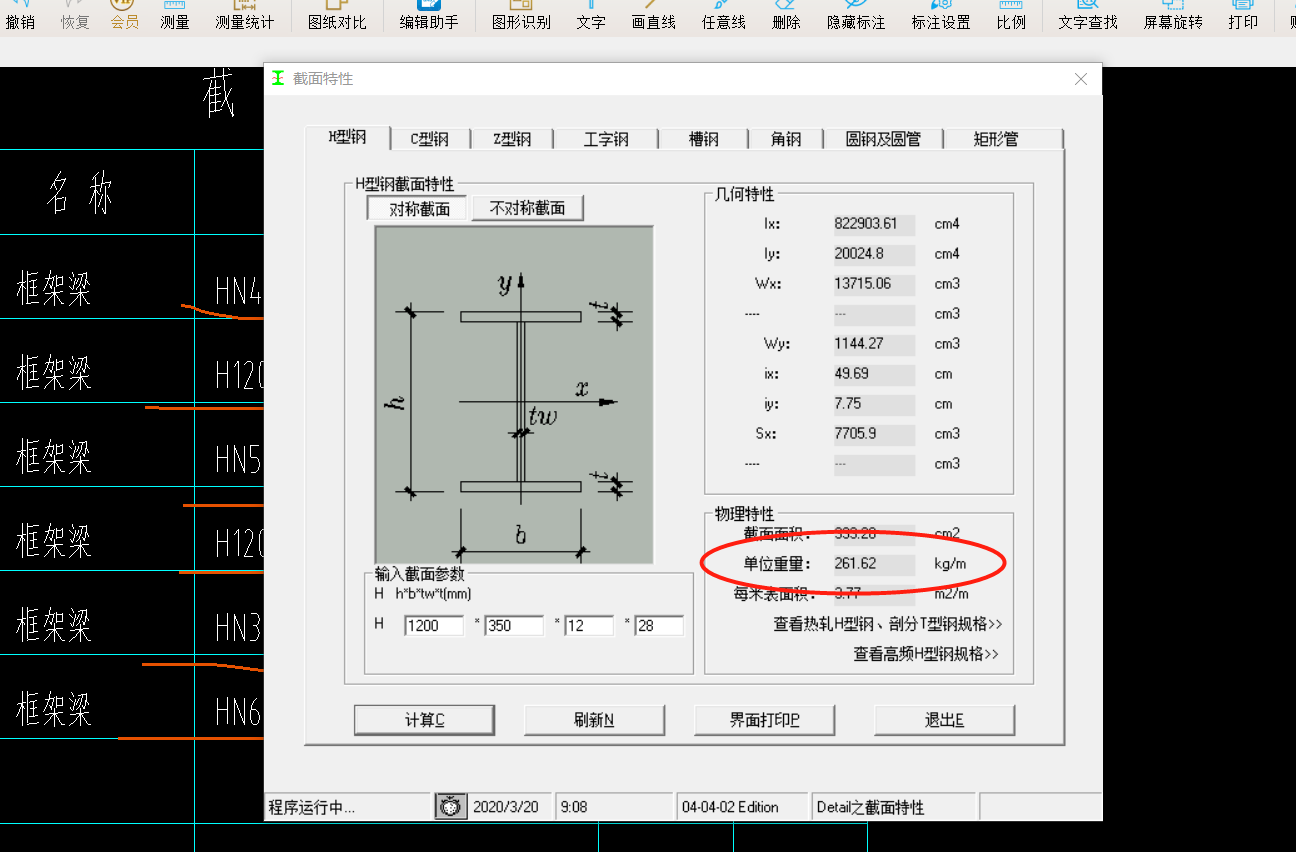Open the 比例 scale tool
This screenshot has height=852, width=1296.
1011,16
